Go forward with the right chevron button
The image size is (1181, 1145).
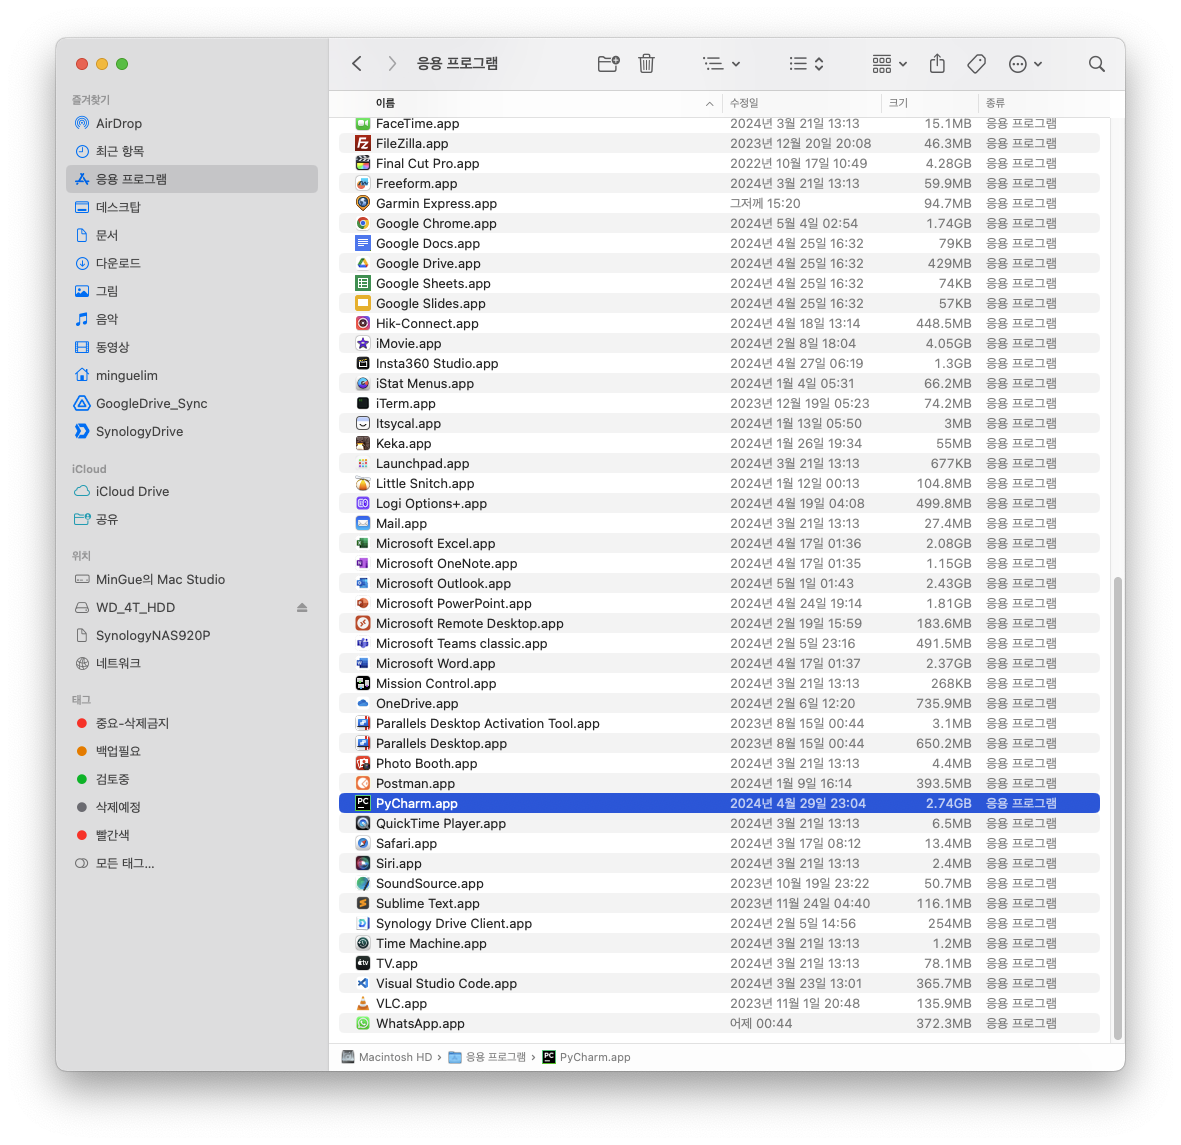coord(392,64)
